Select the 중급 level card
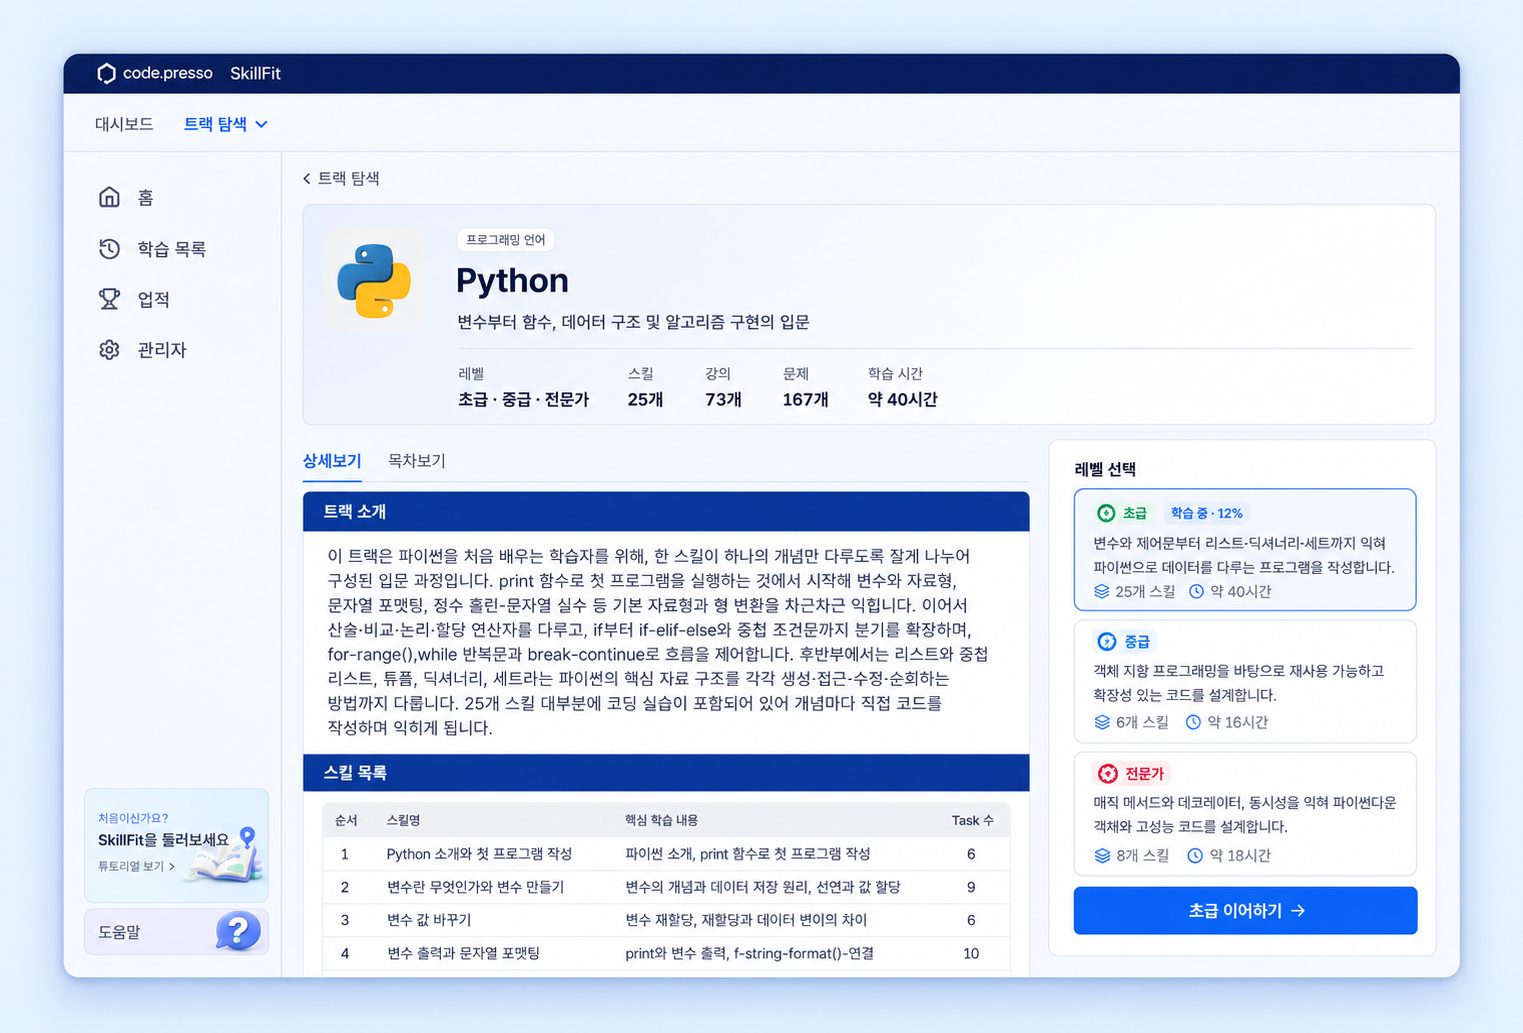 pos(1245,681)
